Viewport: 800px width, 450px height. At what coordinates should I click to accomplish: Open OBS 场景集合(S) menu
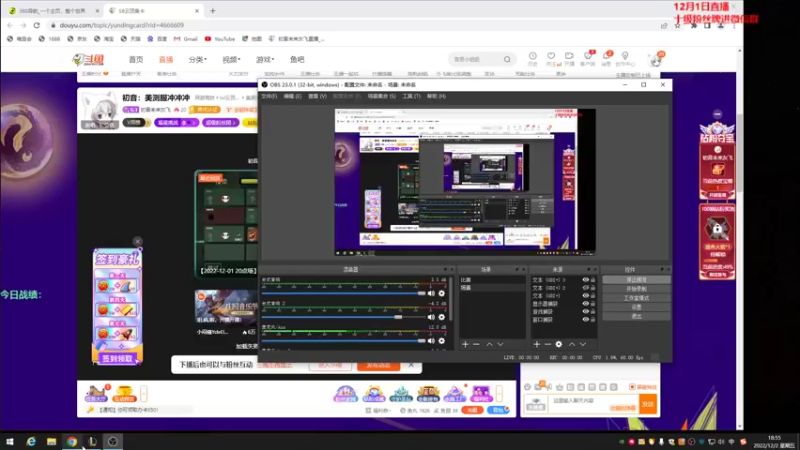pos(382,96)
